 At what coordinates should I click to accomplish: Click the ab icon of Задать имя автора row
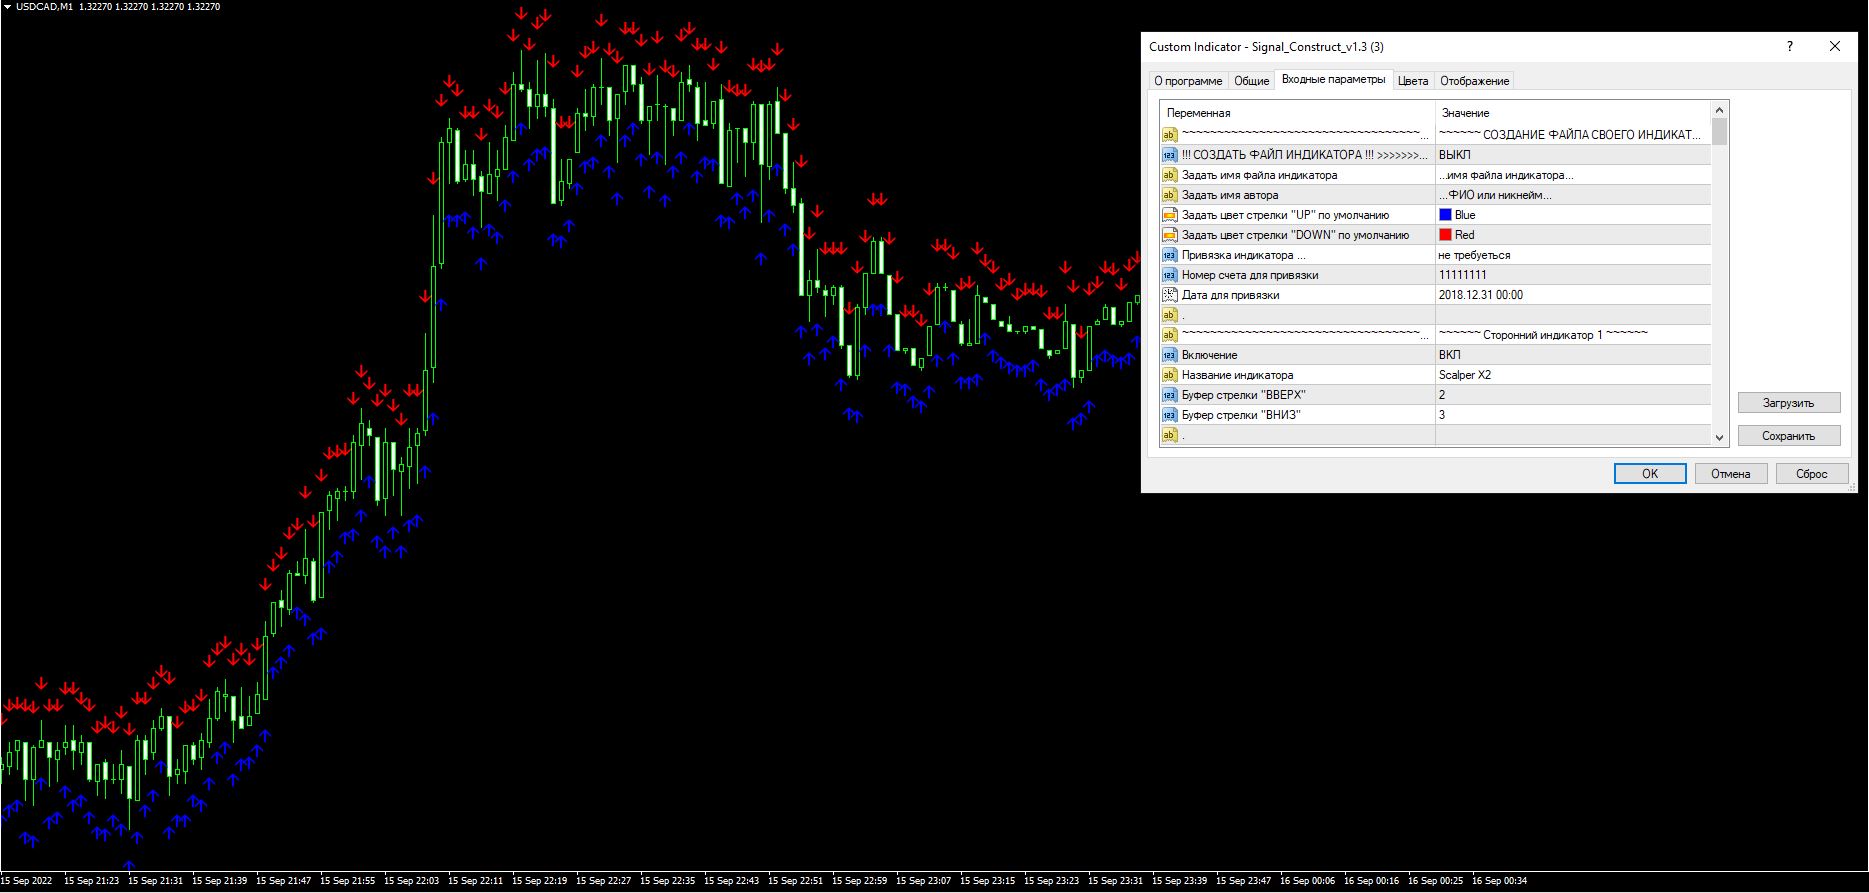click(1170, 195)
